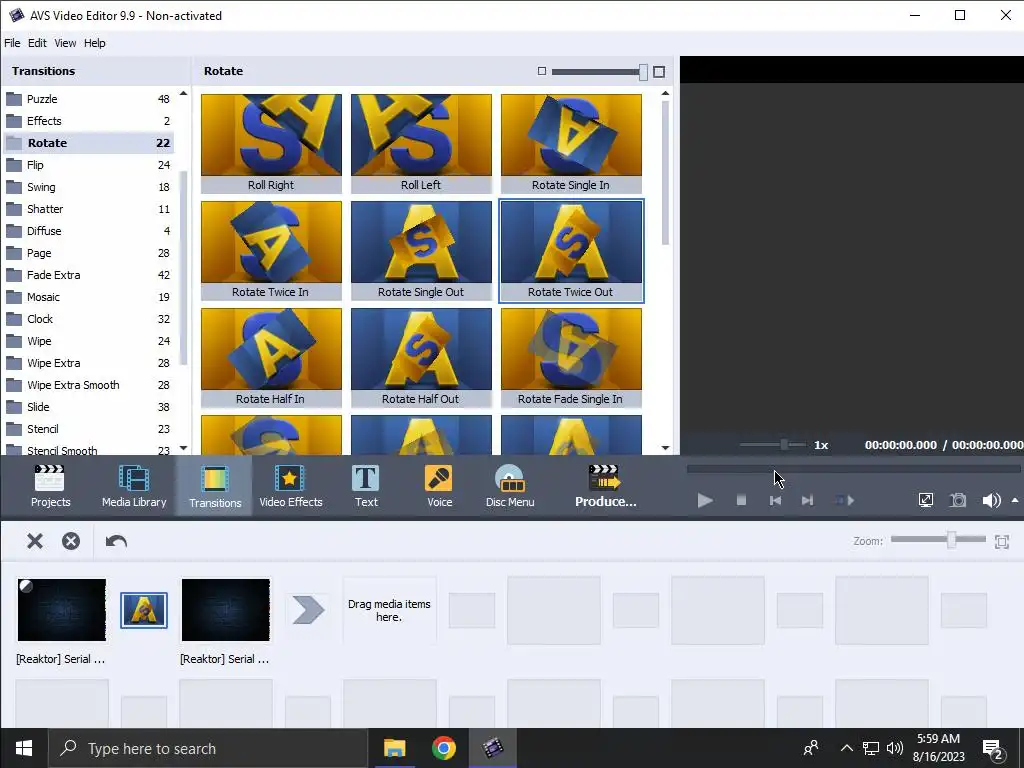Select the Shatter transitions folder
The height and width of the screenshot is (768, 1024).
click(x=88, y=209)
